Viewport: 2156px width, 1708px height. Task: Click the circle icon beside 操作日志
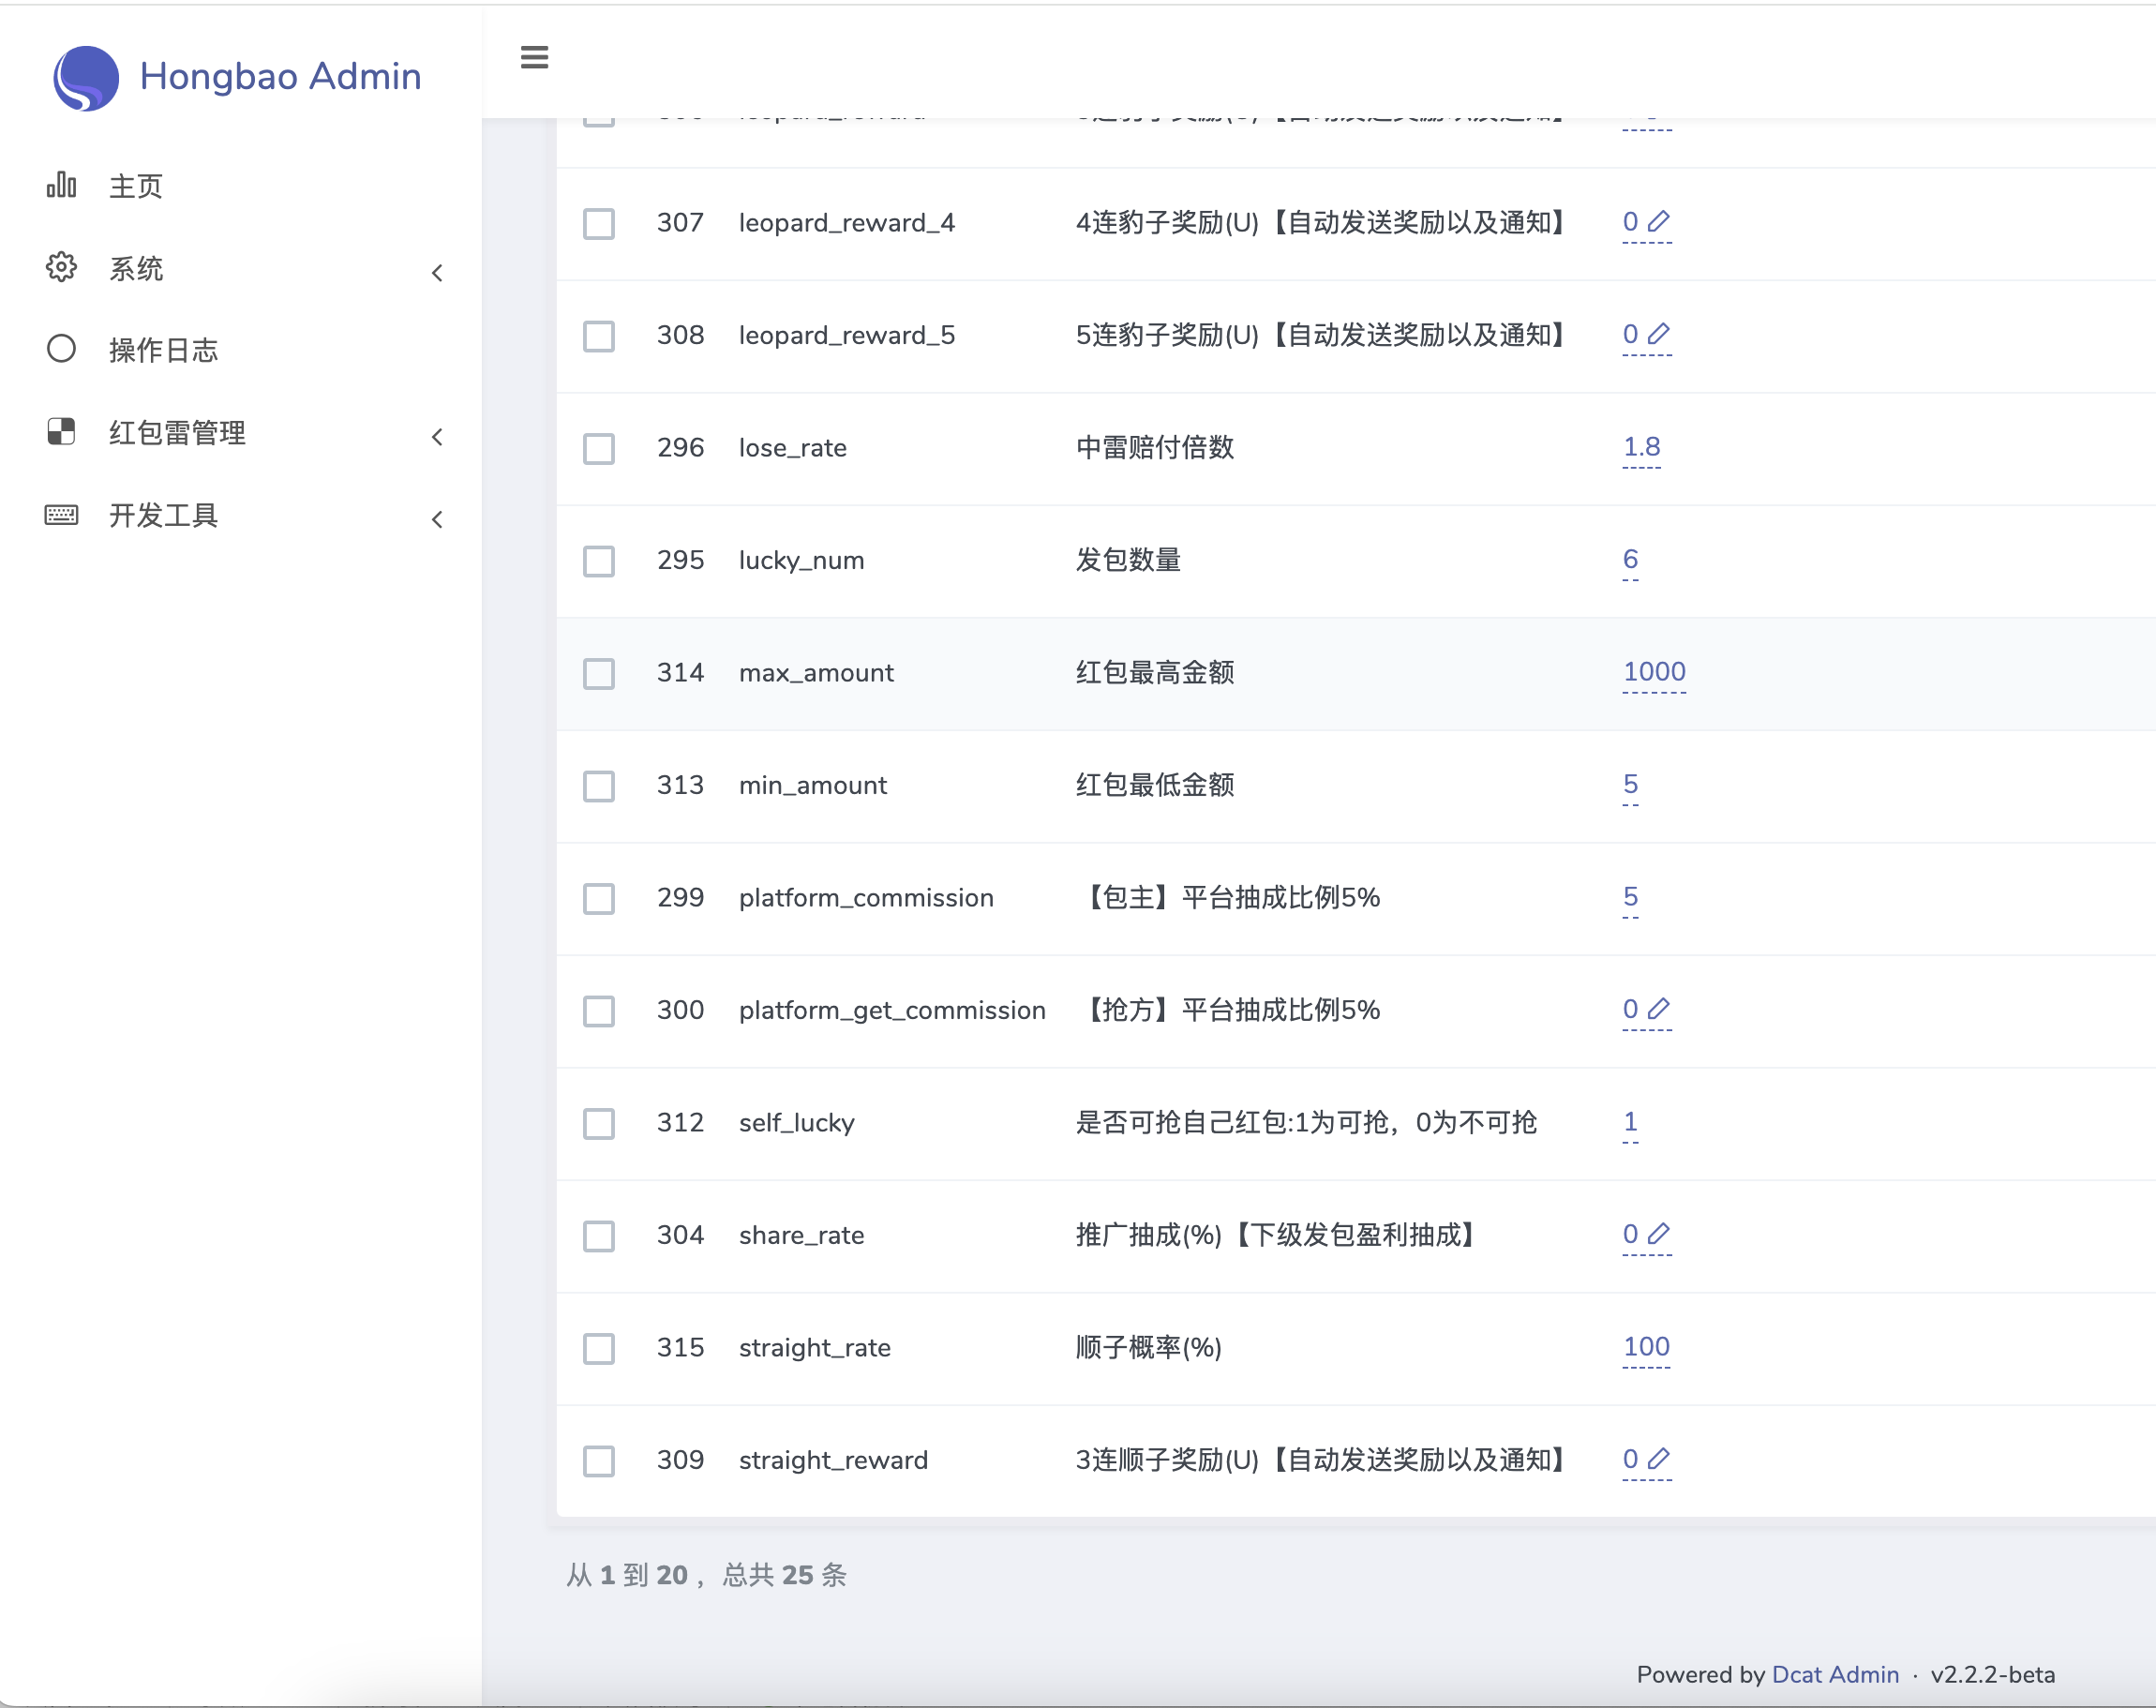coord(61,349)
